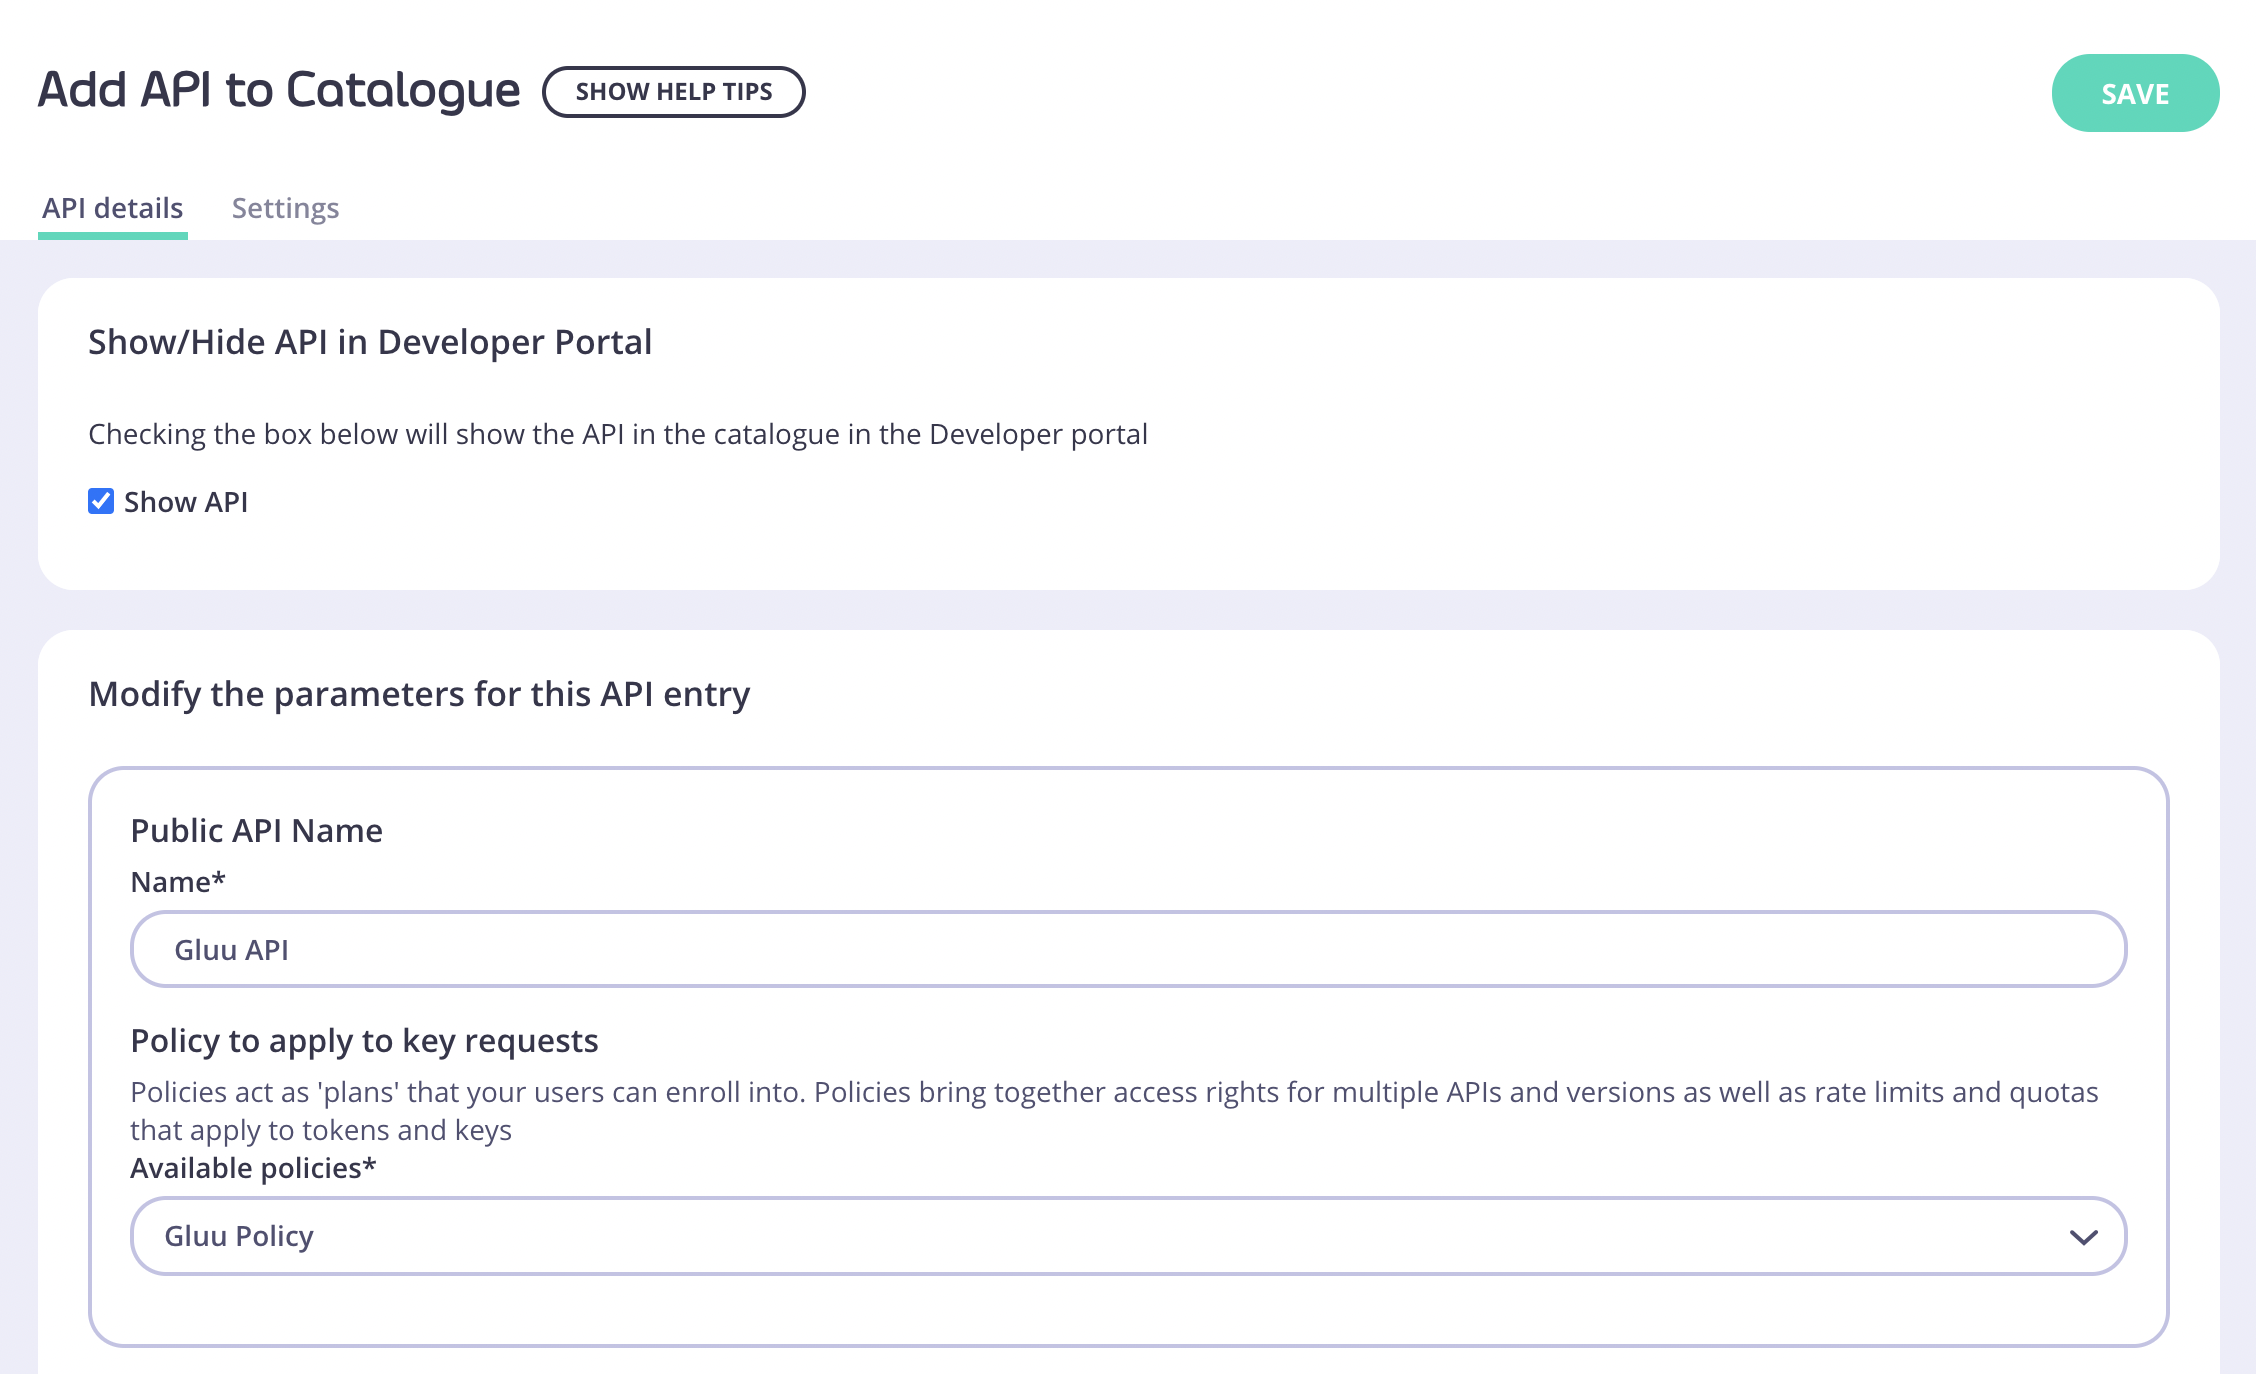Switch to the Settings tab
Screen dimensions: 2256x1374
pos(285,208)
